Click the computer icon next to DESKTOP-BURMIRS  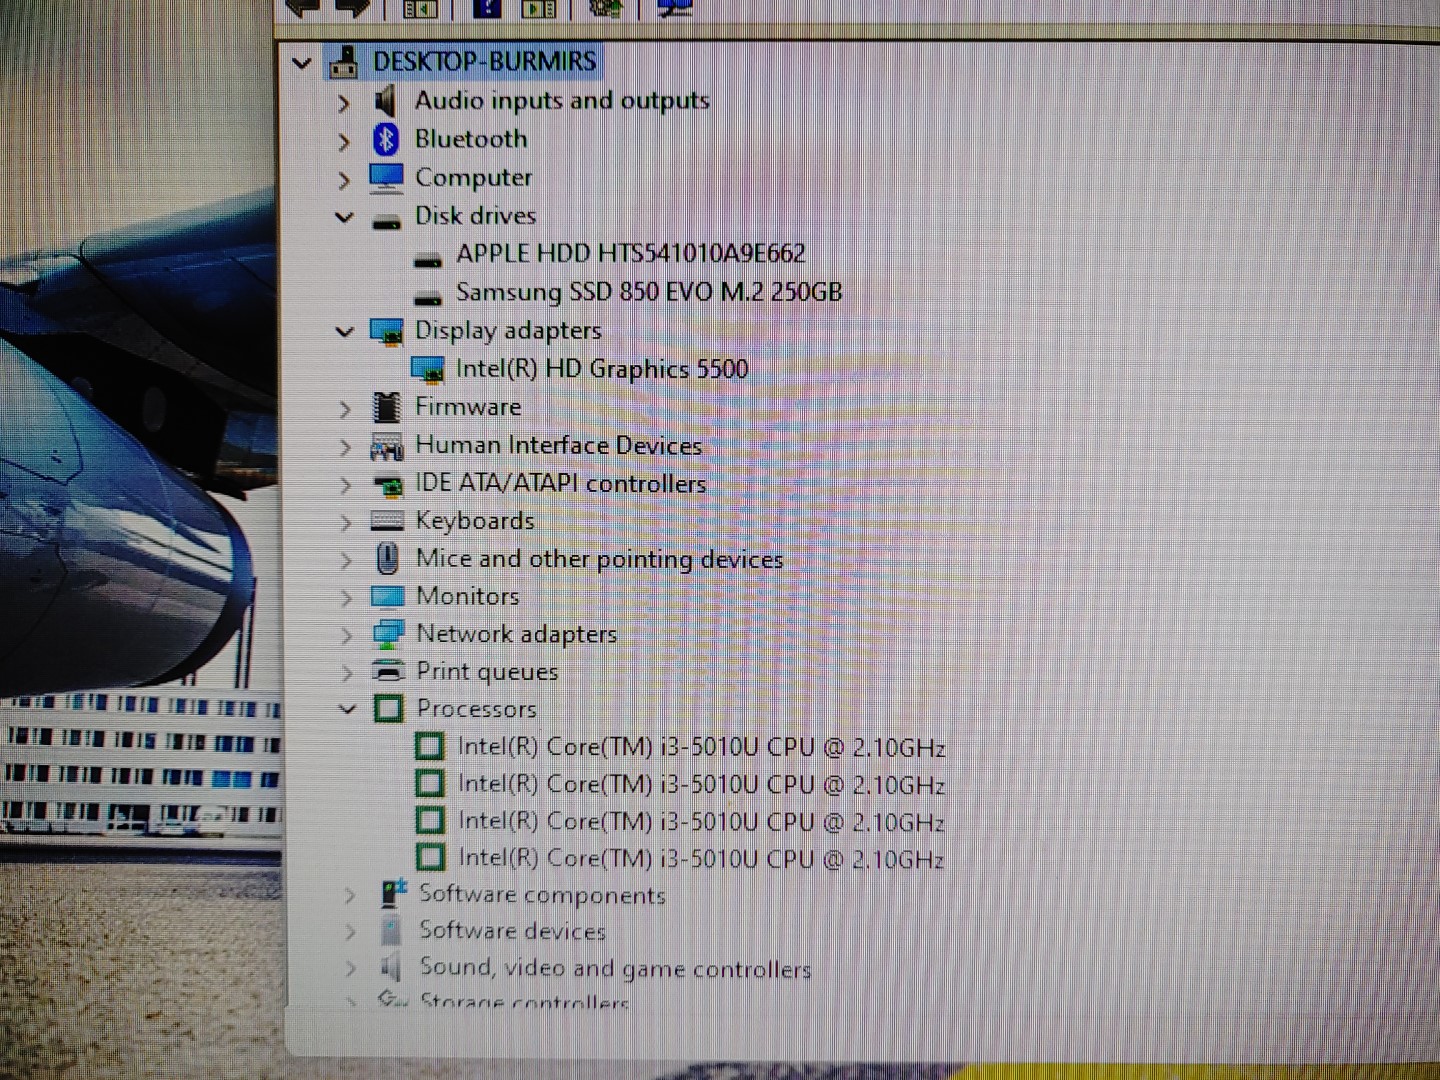[x=344, y=62]
